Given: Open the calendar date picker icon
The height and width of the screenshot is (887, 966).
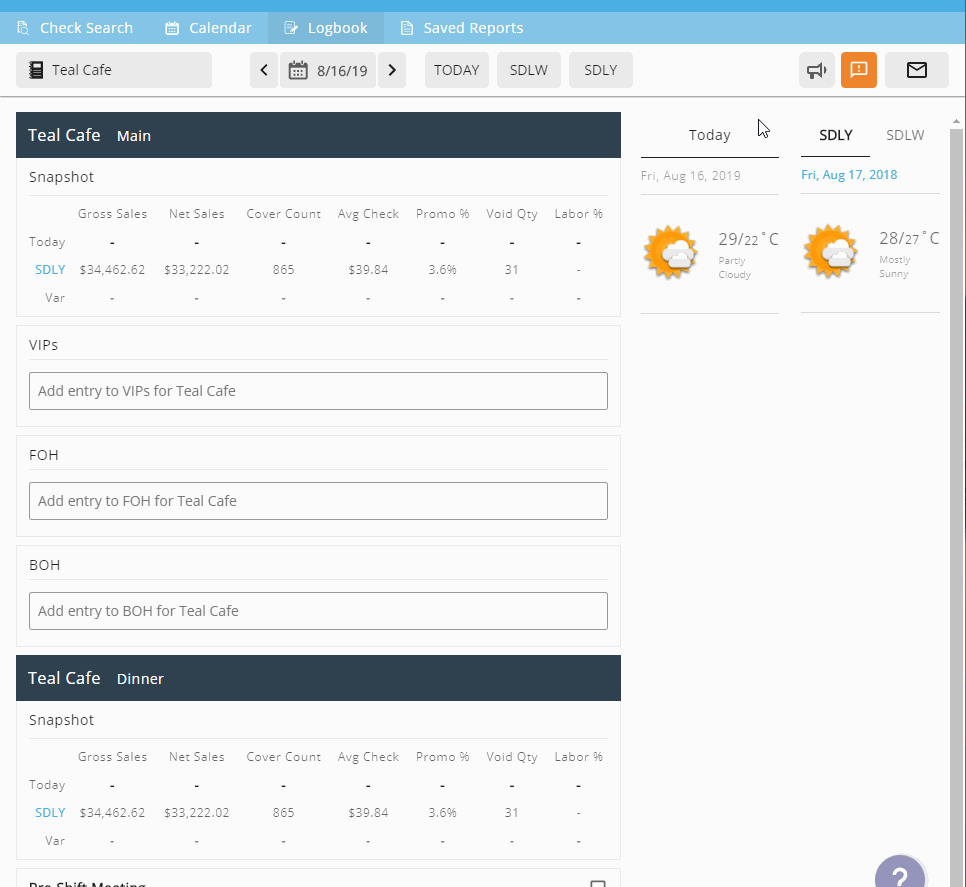Looking at the screenshot, I should tap(298, 70).
